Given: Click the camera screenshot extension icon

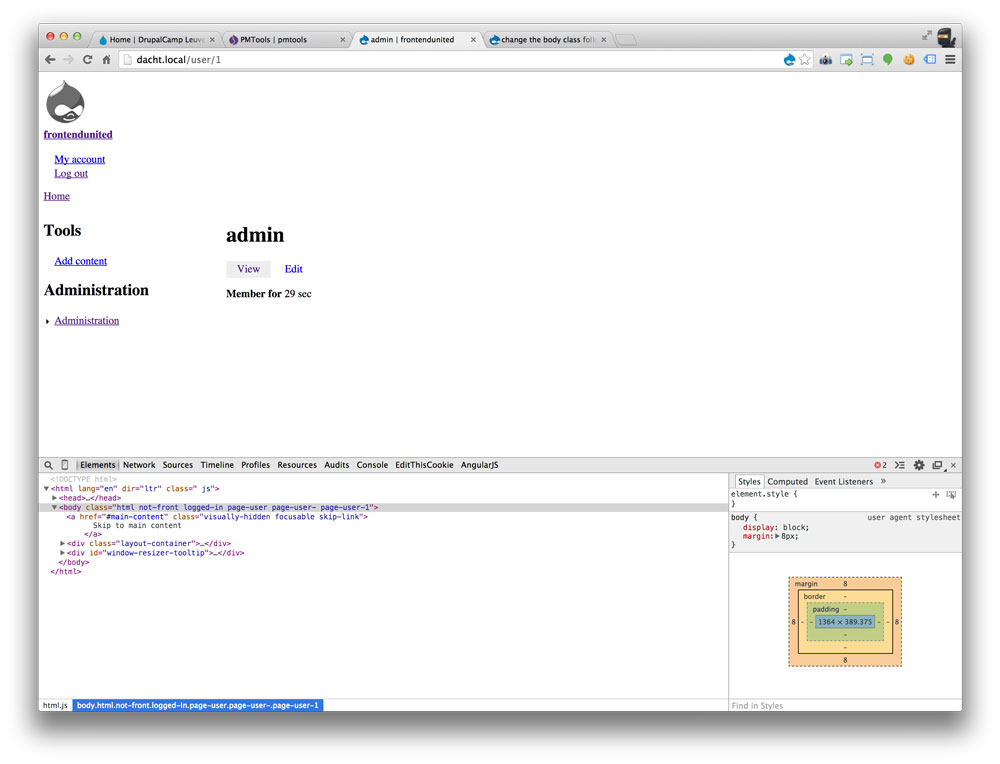Looking at the screenshot, I should (825, 59).
